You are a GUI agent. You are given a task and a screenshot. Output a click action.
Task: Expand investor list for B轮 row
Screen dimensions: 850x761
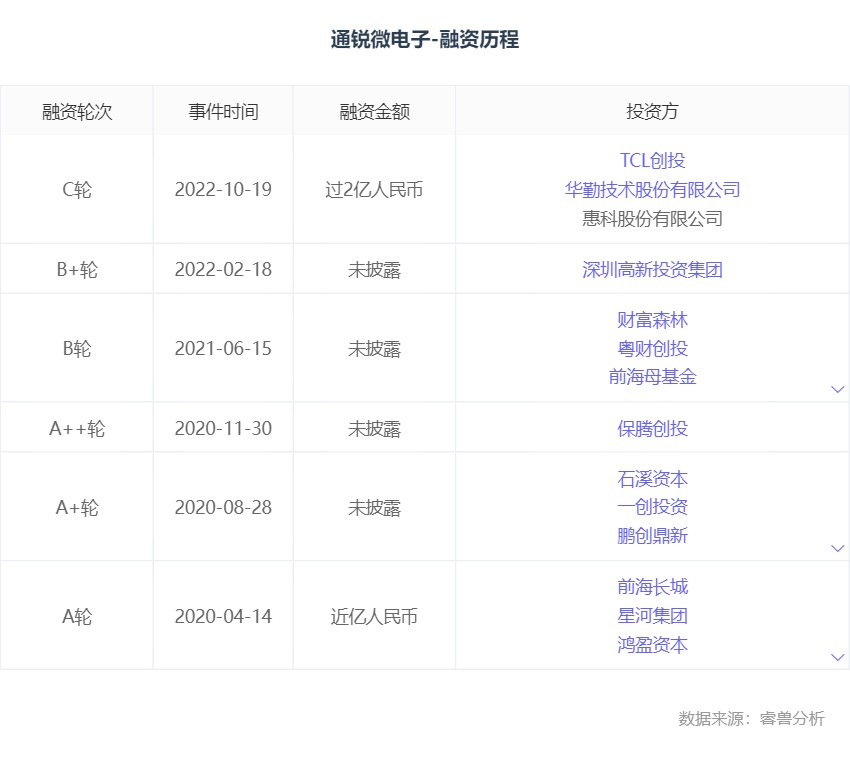[838, 389]
